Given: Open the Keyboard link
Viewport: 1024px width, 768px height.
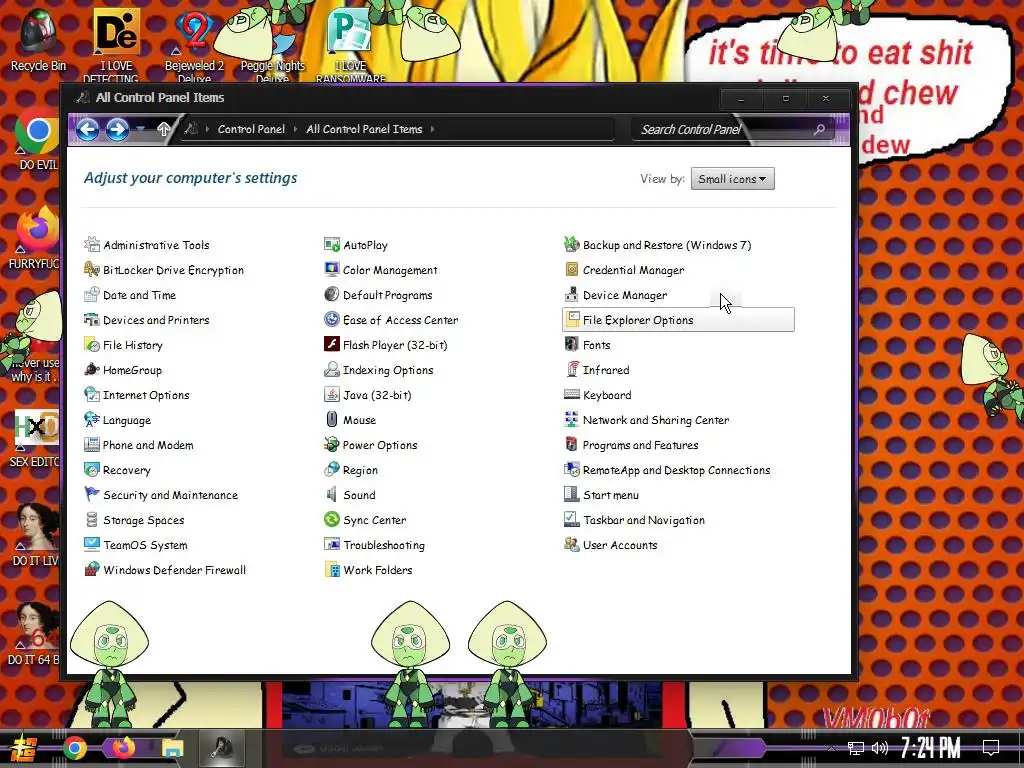Looking at the screenshot, I should click(607, 395).
